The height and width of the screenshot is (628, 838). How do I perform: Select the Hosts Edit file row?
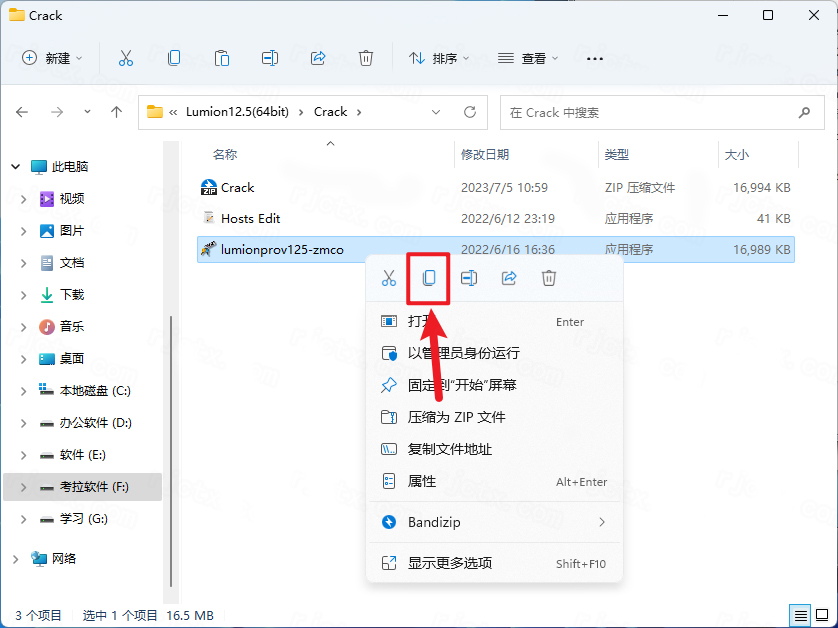pyautogui.click(x=496, y=219)
